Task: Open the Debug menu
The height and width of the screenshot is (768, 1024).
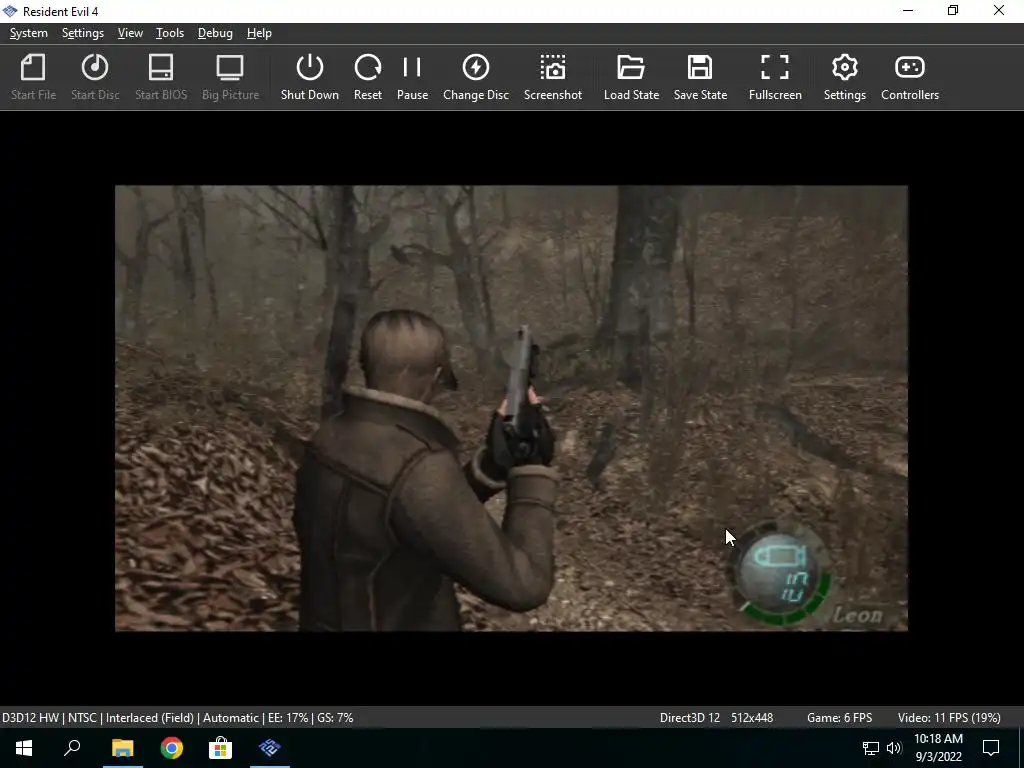Action: (215, 33)
